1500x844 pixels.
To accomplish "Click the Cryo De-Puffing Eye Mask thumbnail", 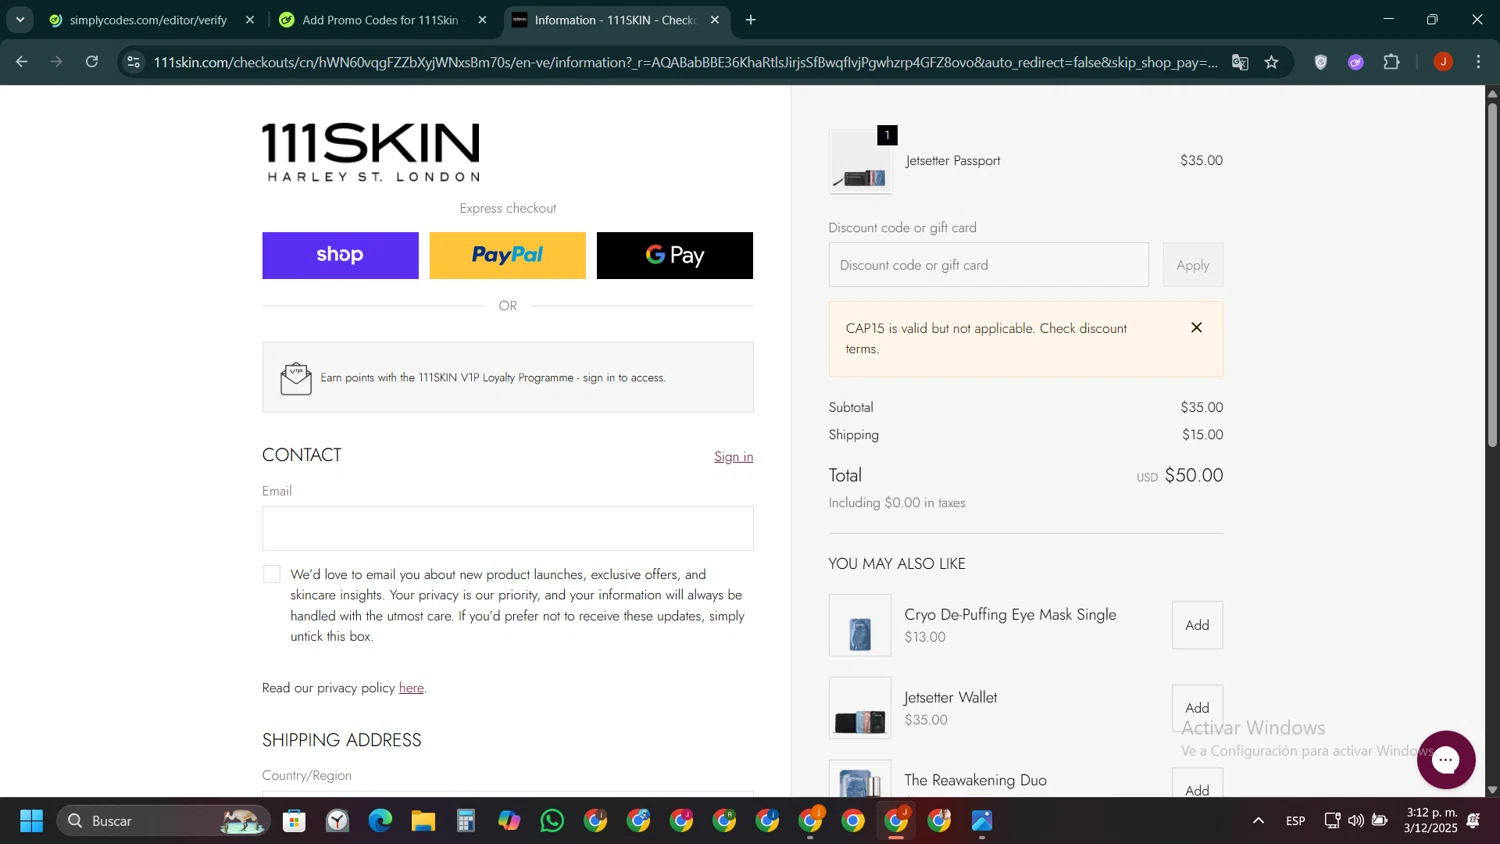I will click(x=860, y=625).
